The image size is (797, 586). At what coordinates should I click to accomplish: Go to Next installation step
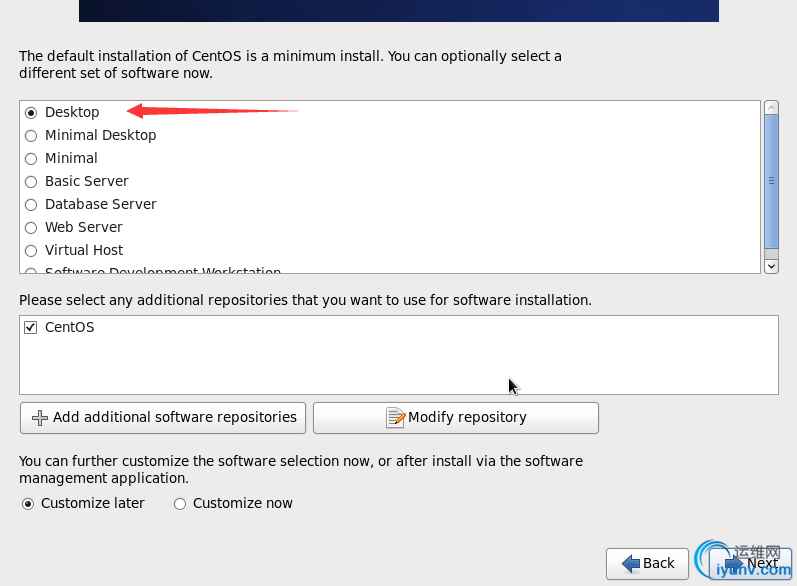[751, 564]
